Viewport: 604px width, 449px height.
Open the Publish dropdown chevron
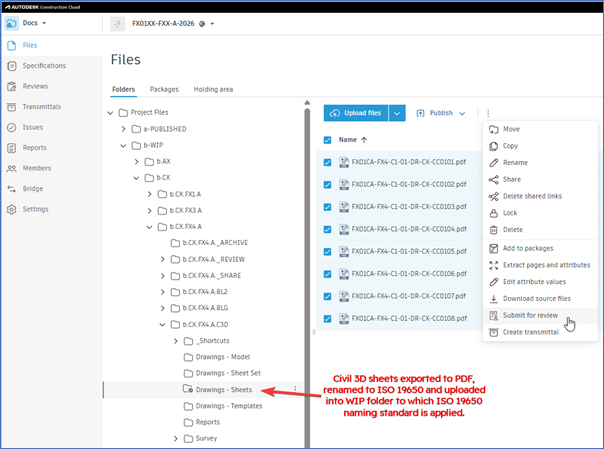tap(462, 113)
